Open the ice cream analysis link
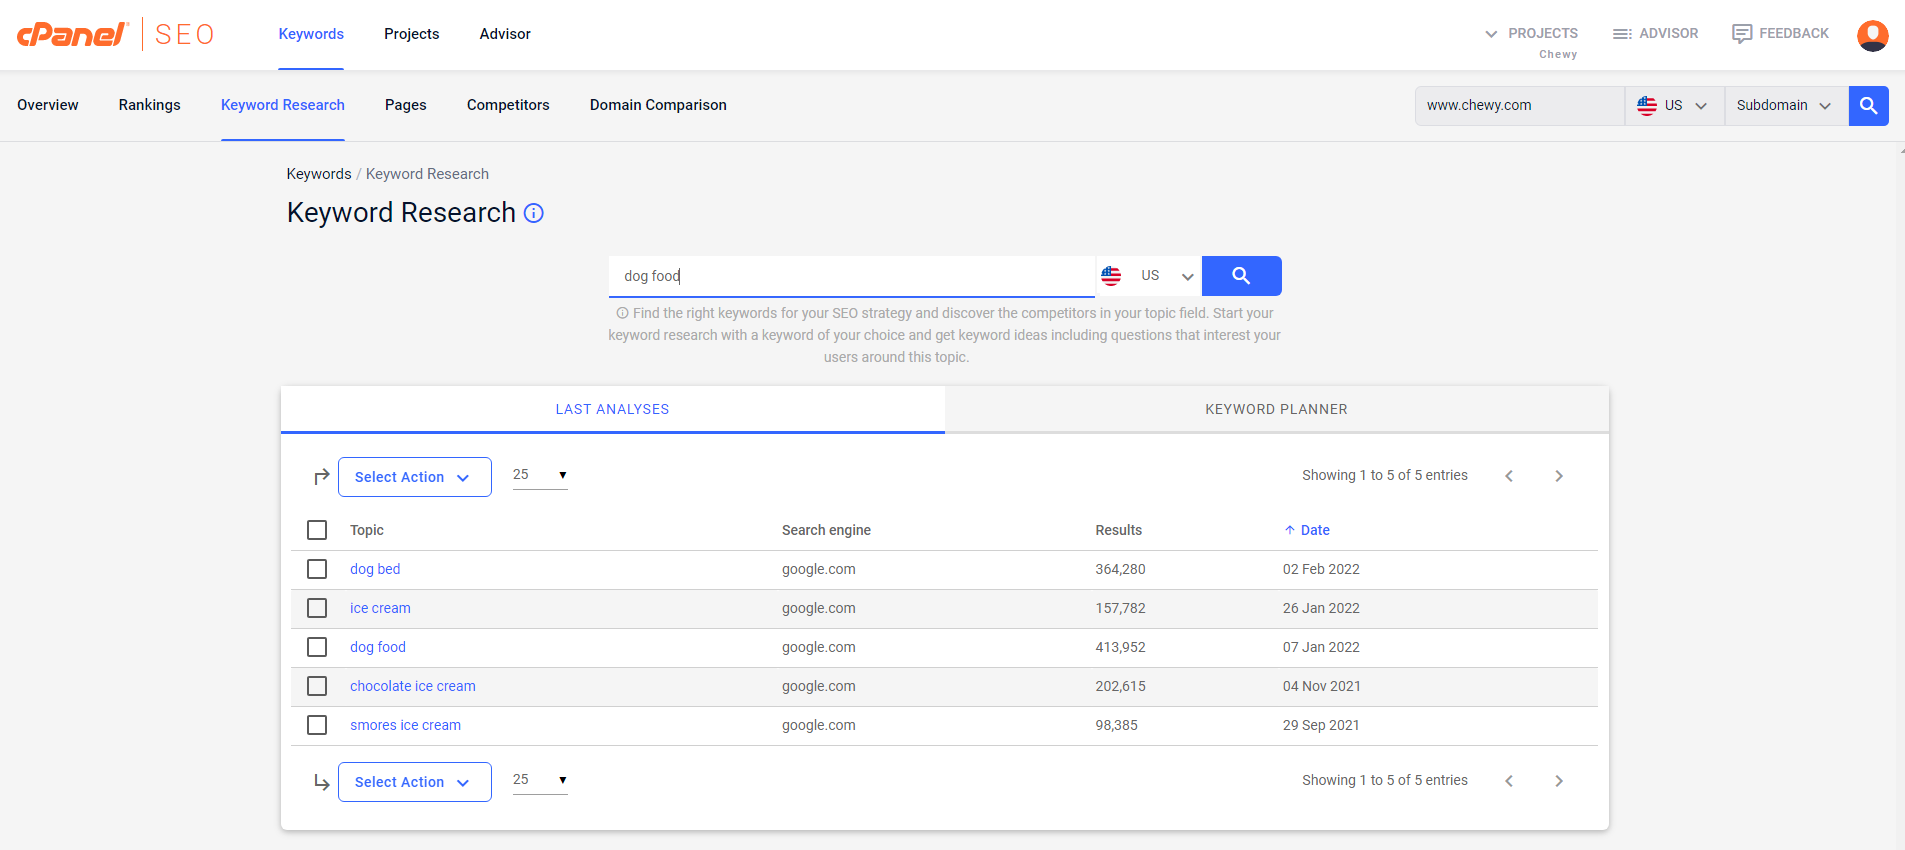Screen dimensions: 1905x850 [380, 608]
